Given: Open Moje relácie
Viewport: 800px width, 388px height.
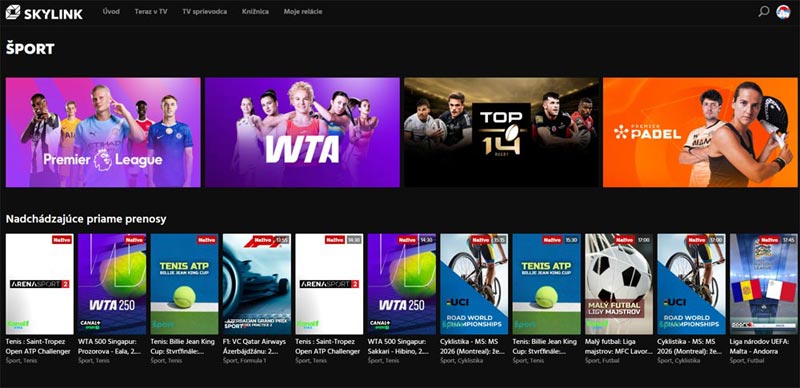Looking at the screenshot, I should (x=303, y=11).
